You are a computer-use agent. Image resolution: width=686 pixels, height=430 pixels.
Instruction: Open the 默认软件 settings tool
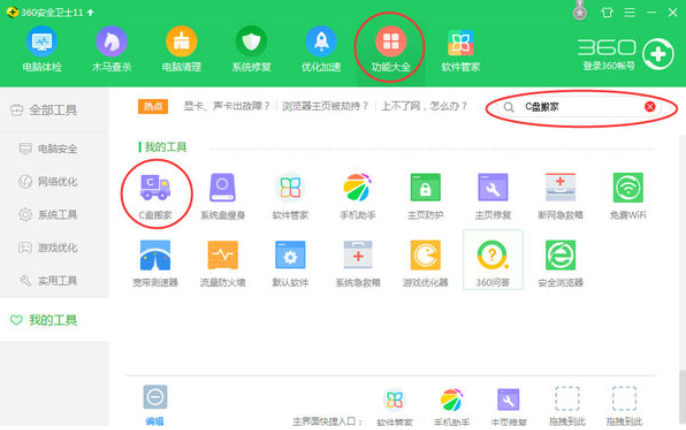pos(290,257)
